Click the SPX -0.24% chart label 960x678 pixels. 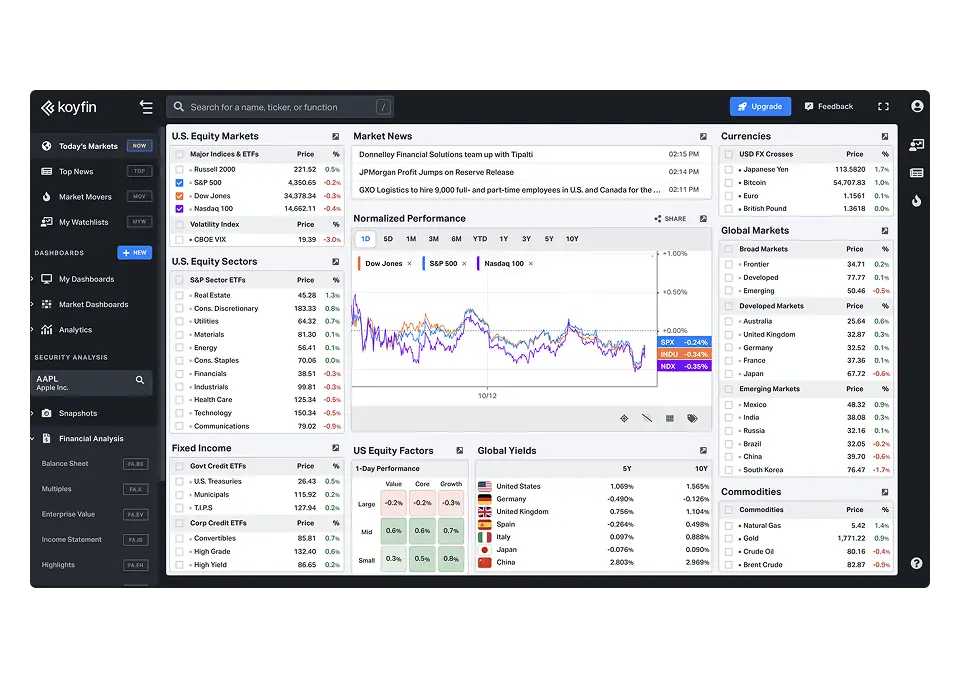(x=684, y=342)
